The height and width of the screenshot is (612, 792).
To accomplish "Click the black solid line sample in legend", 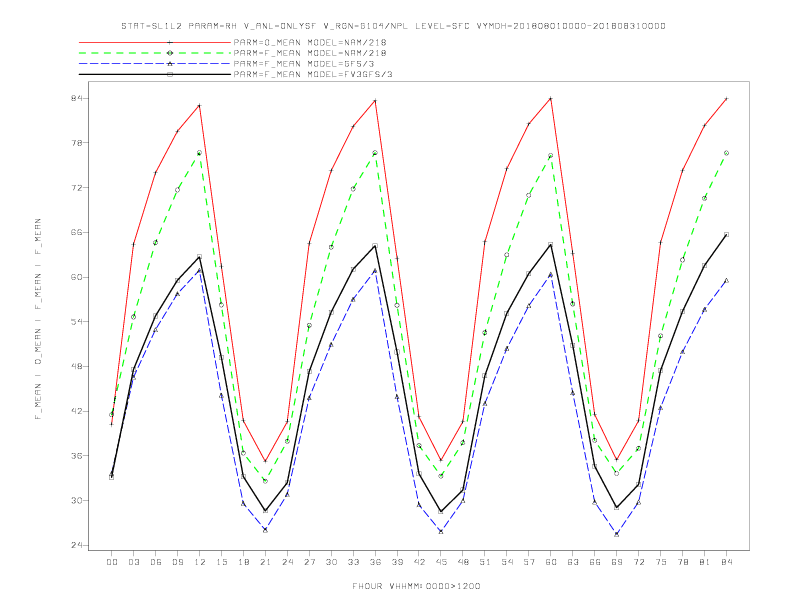I will click(155, 74).
